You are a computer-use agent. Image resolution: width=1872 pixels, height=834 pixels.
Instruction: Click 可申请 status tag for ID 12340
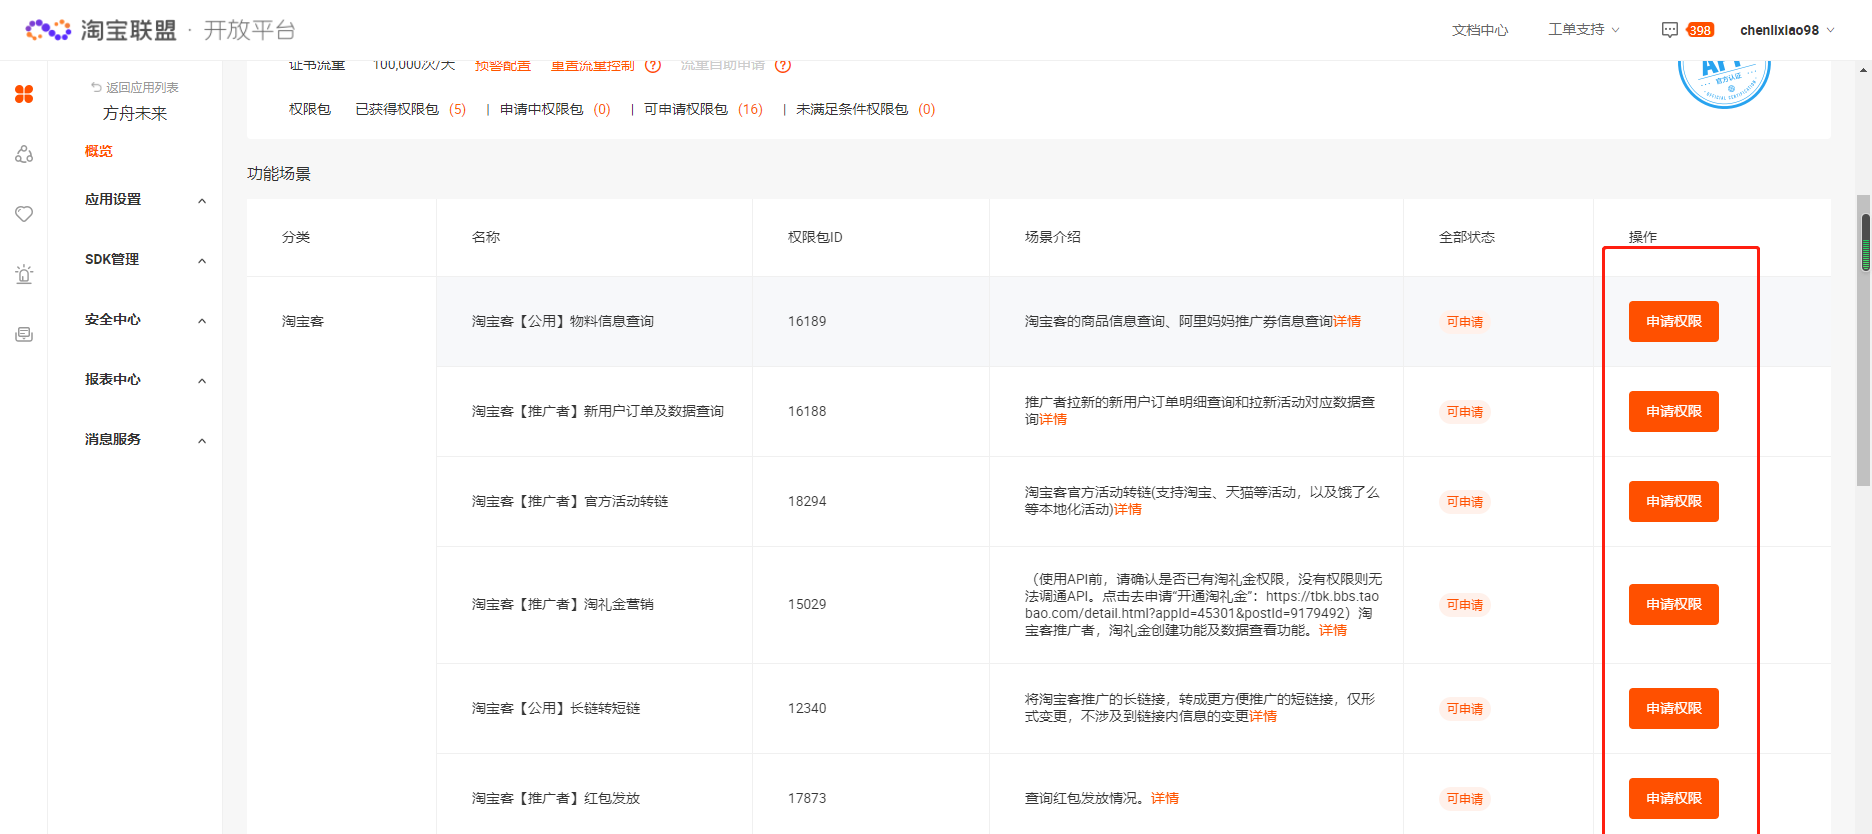1465,708
